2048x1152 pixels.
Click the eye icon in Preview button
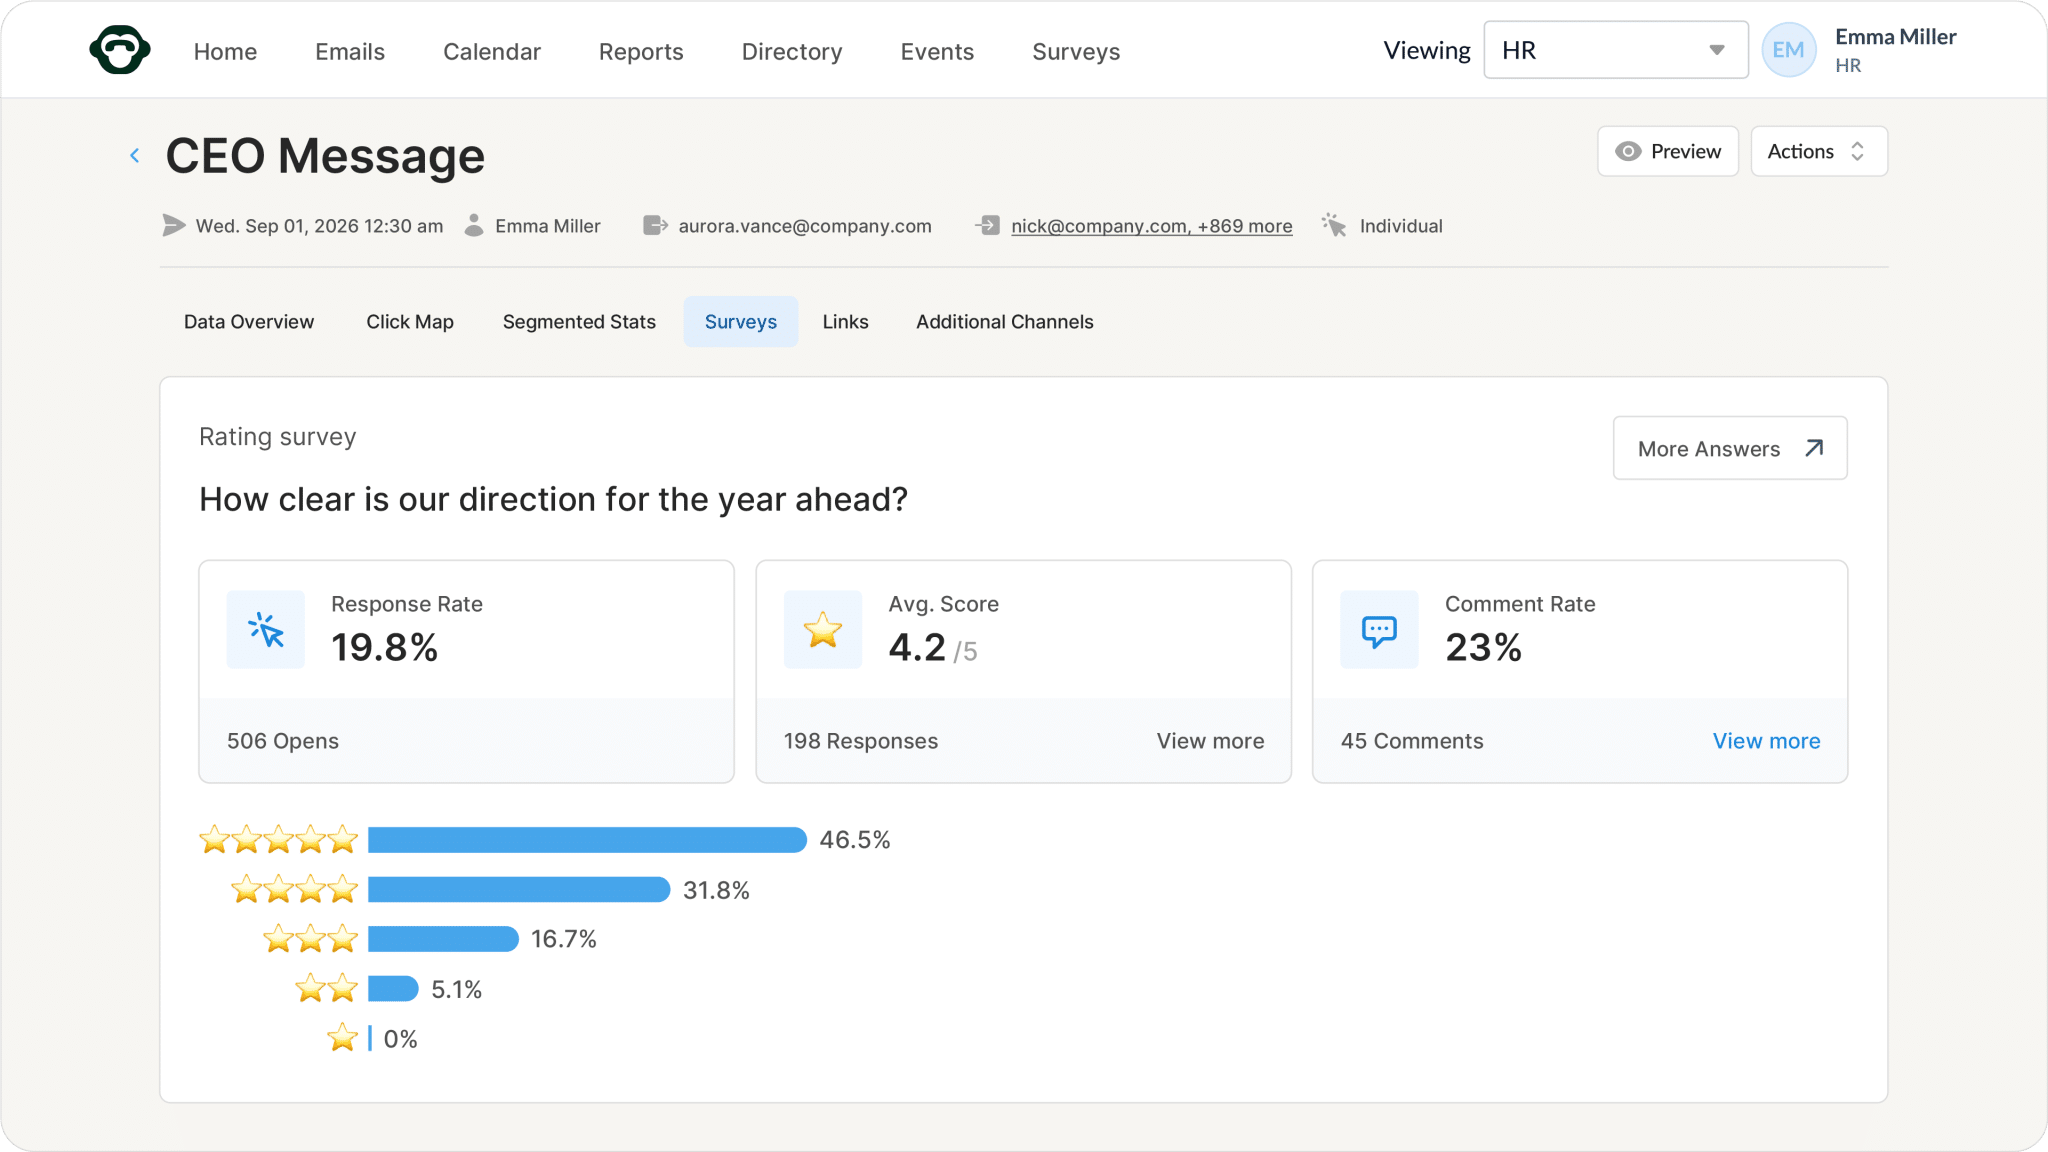coord(1628,151)
